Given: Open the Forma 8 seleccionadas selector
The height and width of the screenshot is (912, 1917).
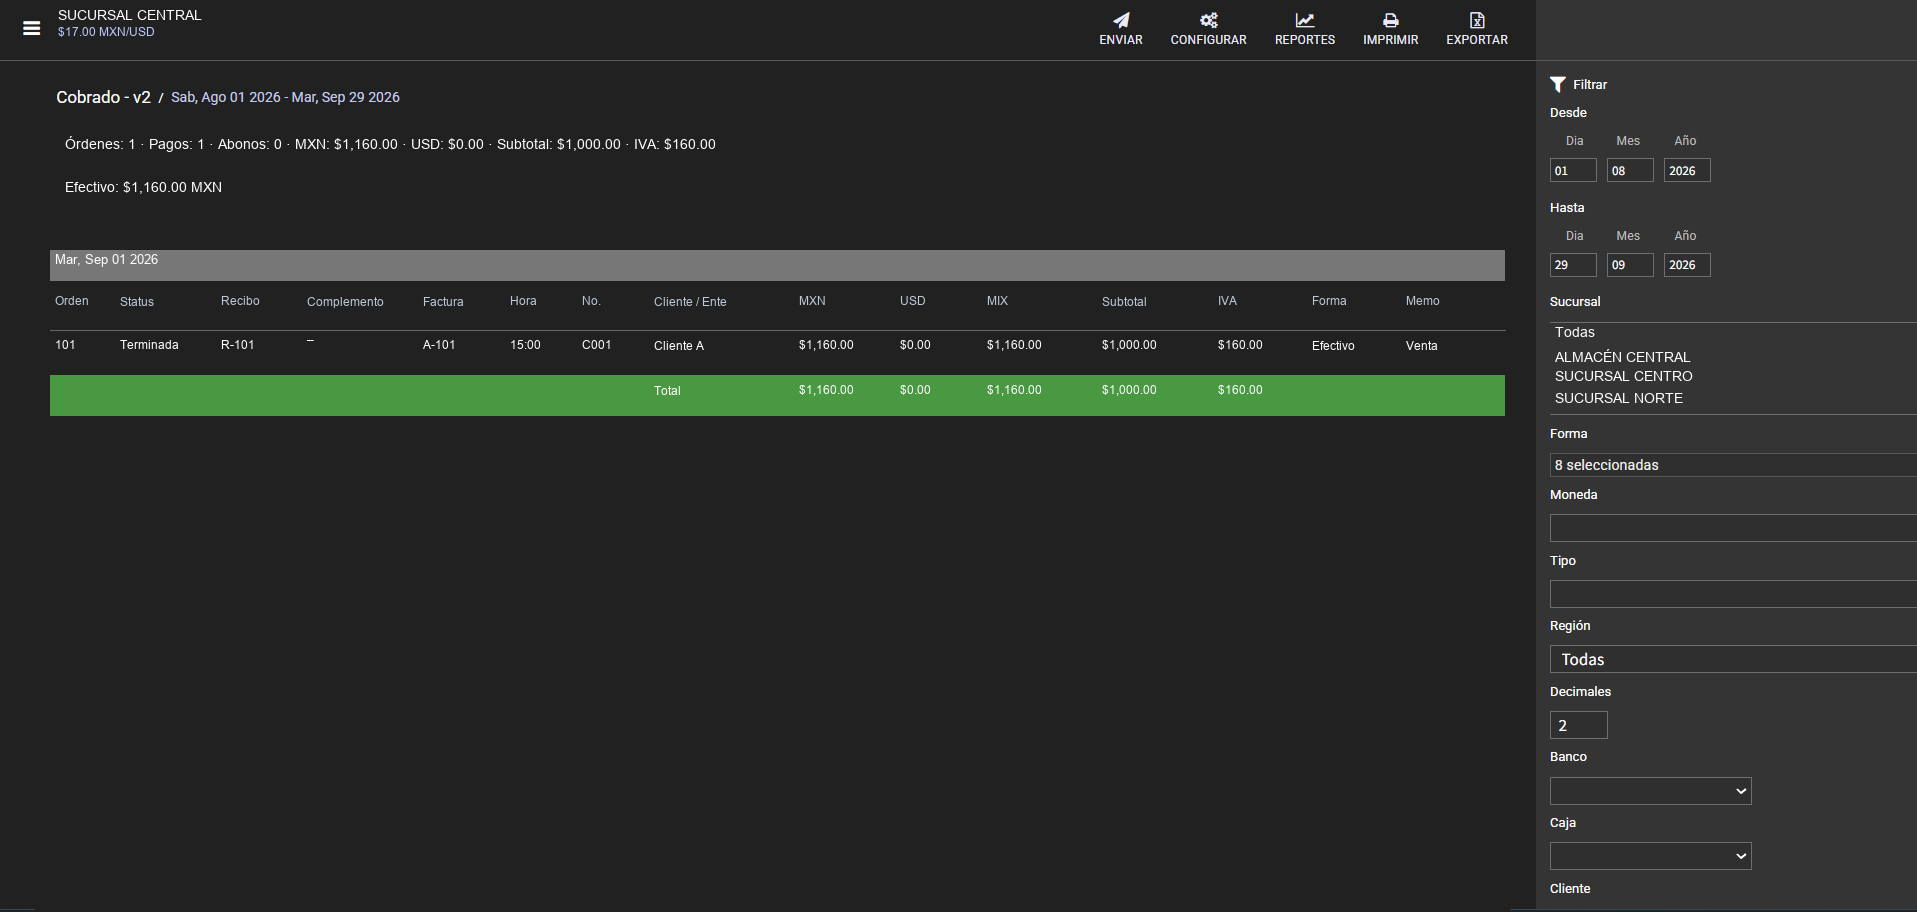Looking at the screenshot, I should (x=1733, y=465).
